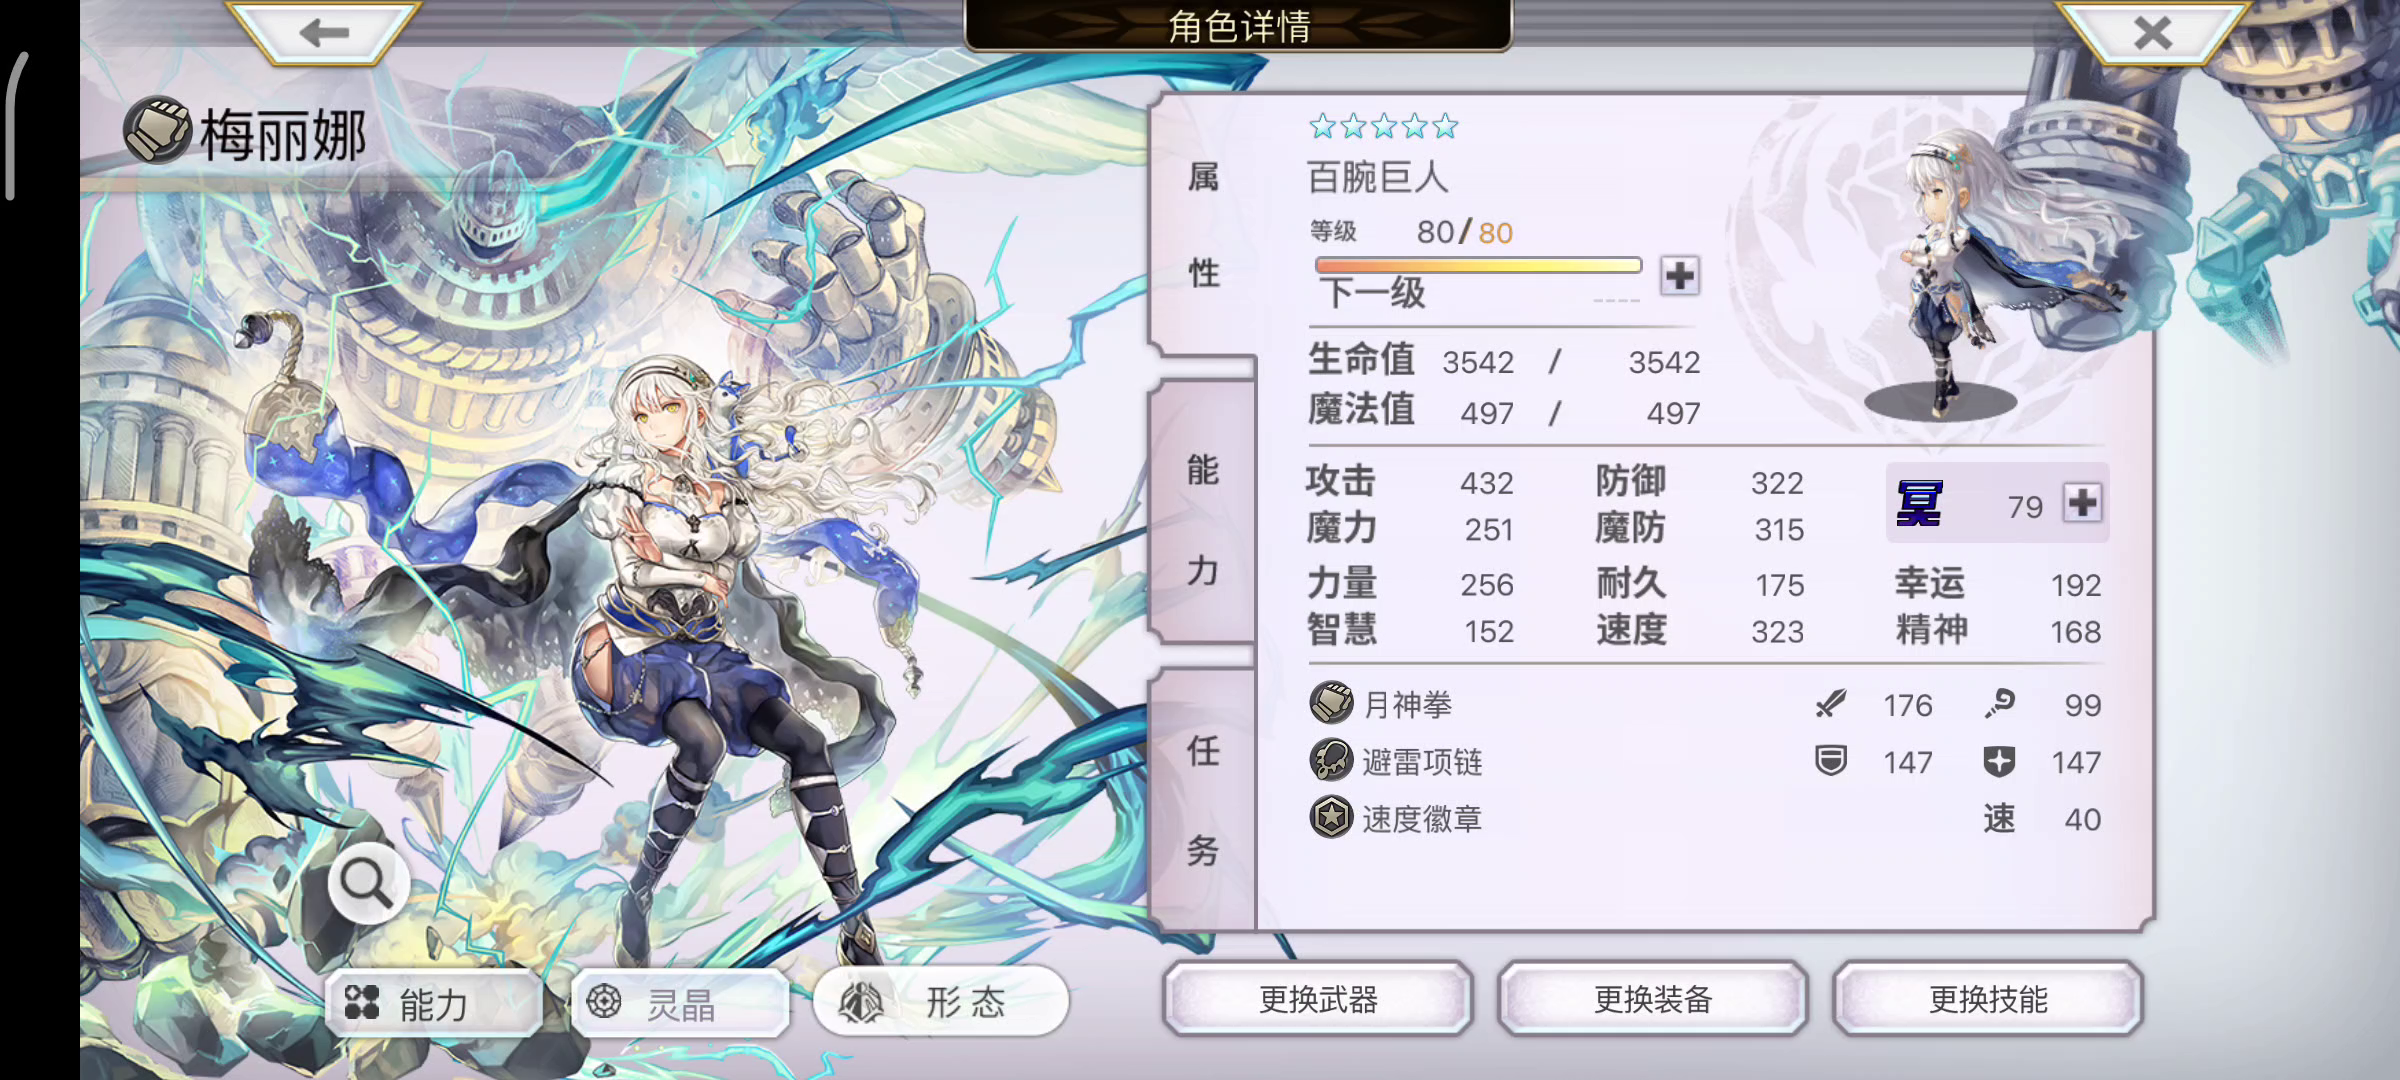This screenshot has height=1080, width=2400.
Task: Tap the back arrow button
Action: (322, 32)
